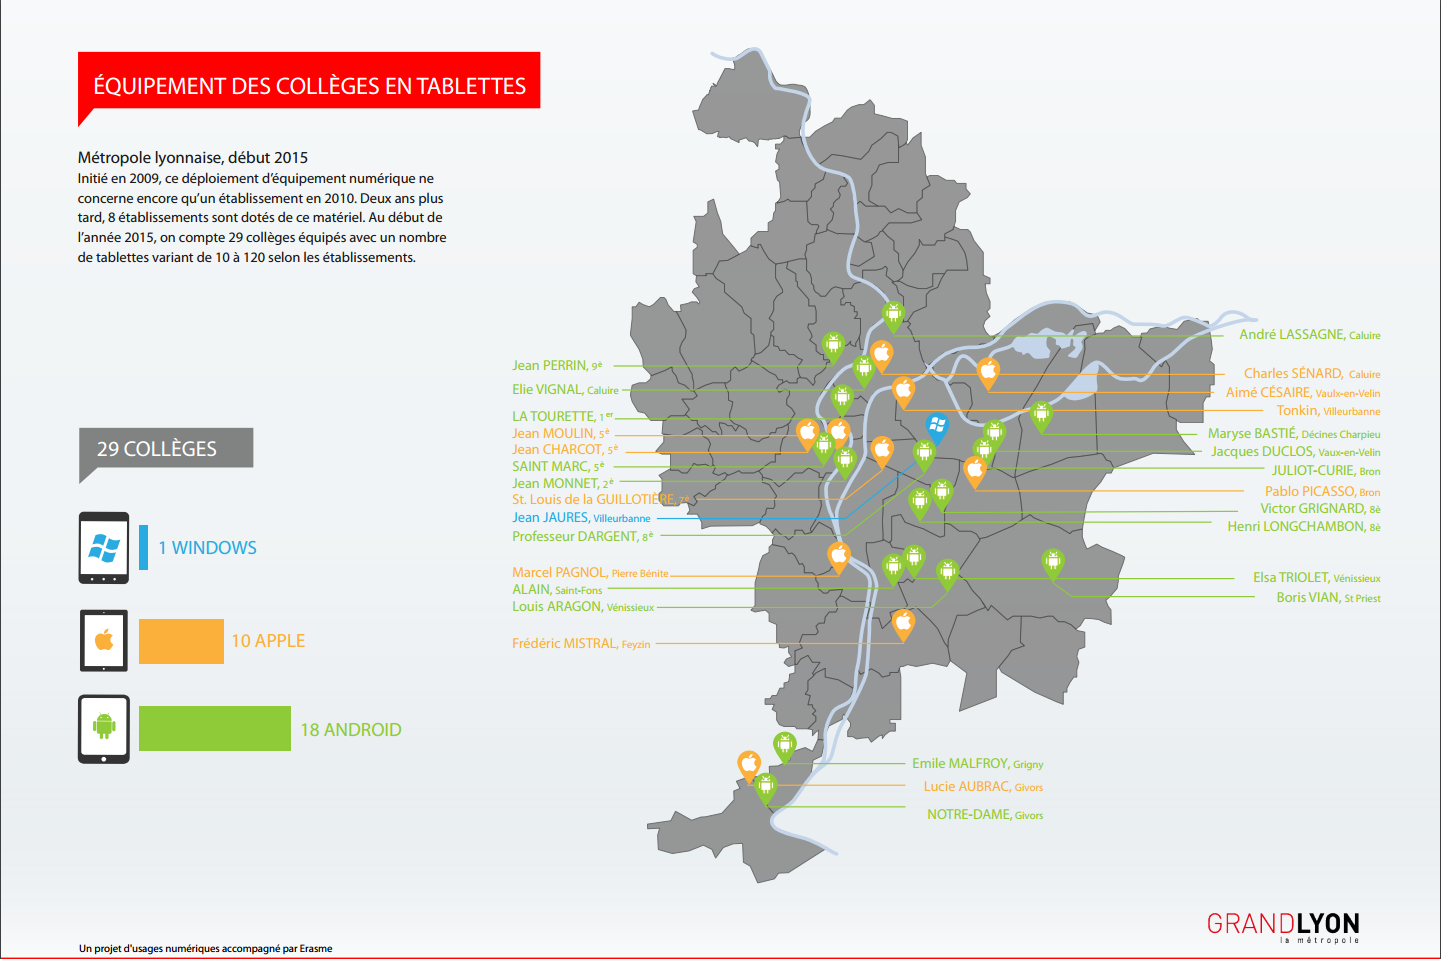
Task: Click the red title banner about tablettes
Action: (x=309, y=84)
